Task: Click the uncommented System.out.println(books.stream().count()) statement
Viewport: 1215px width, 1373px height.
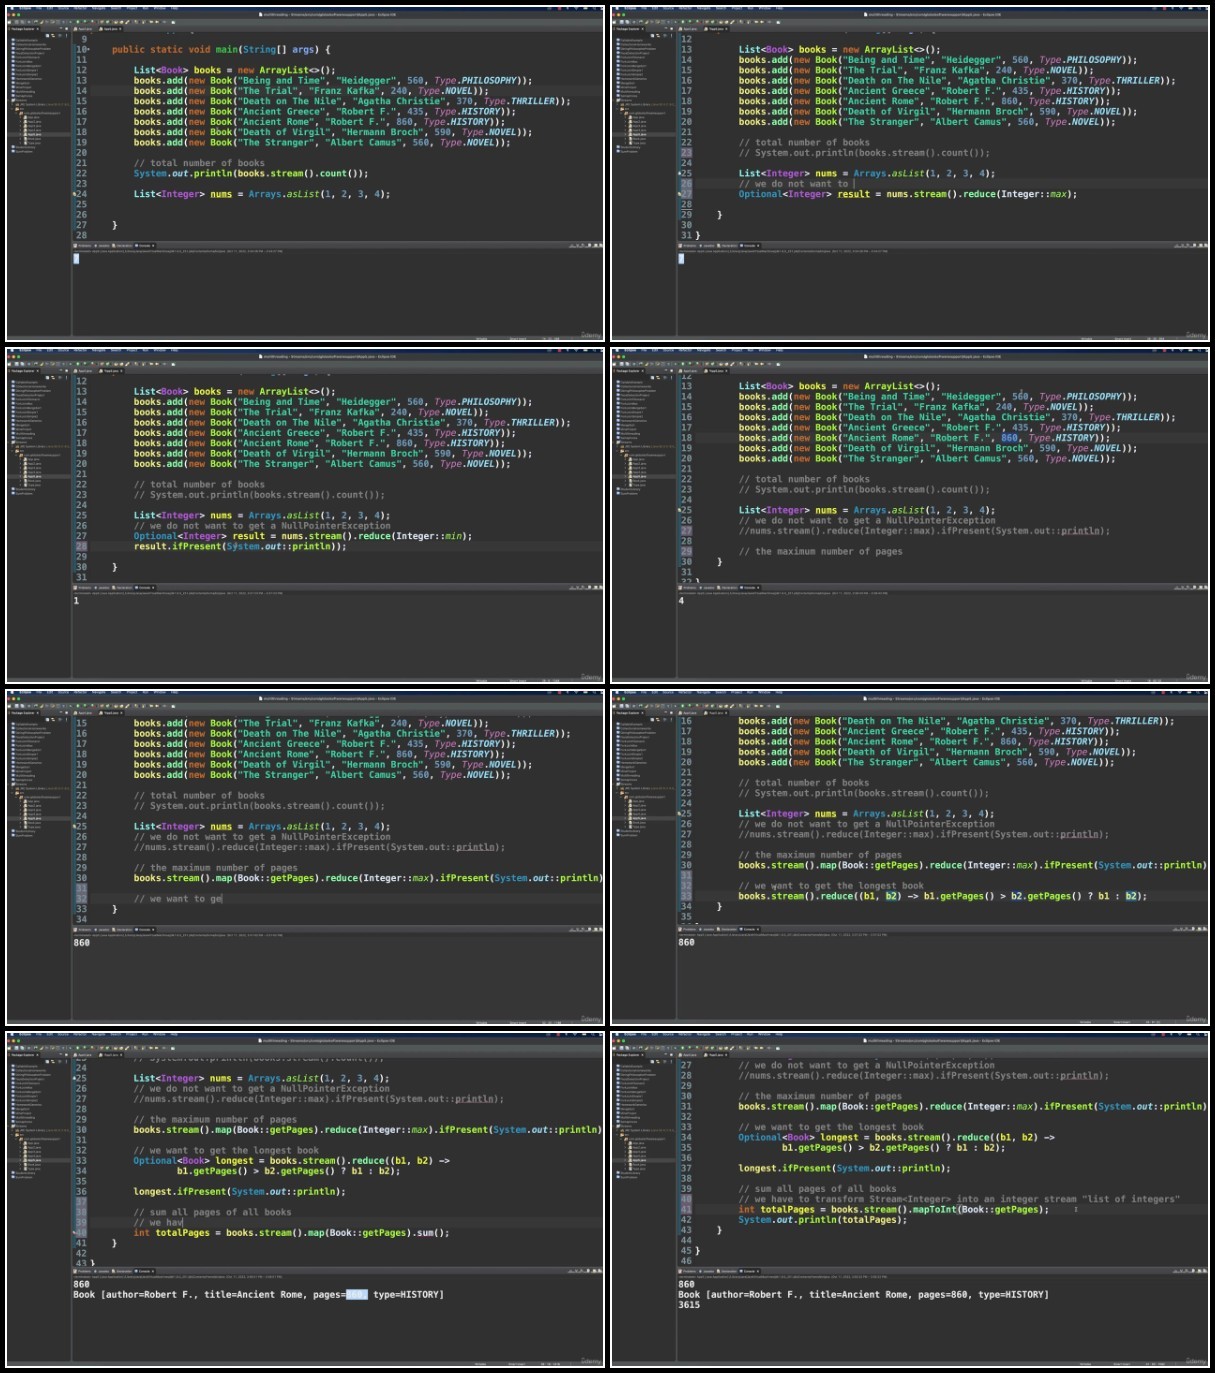Action: pyautogui.click(x=251, y=173)
